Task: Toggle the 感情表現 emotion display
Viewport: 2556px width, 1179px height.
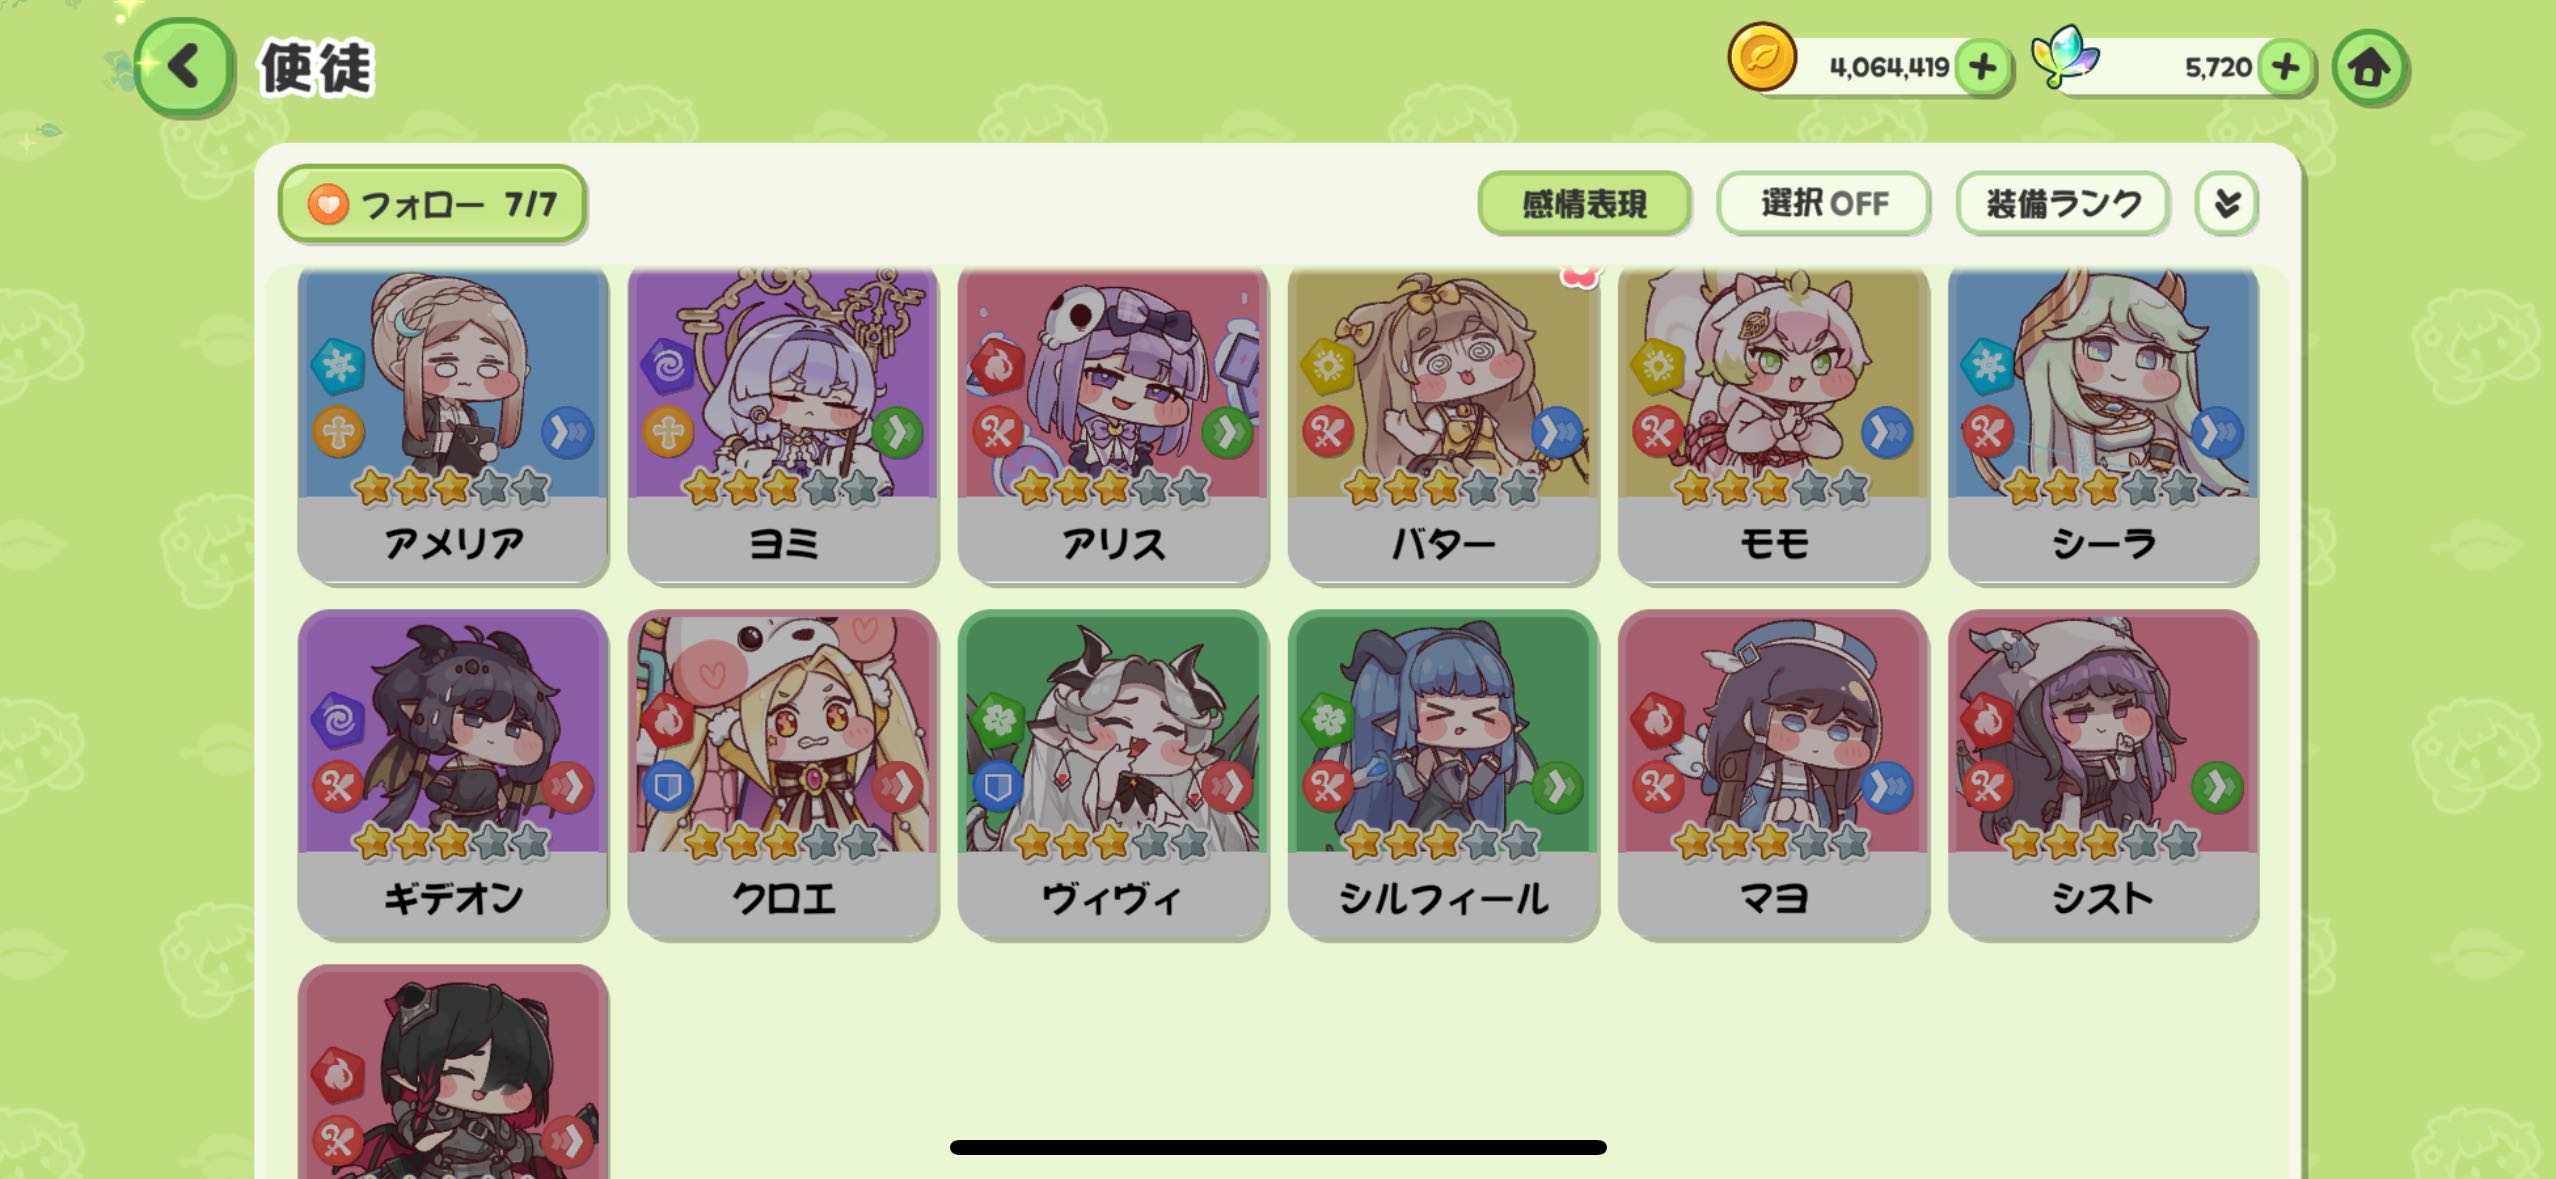Action: [x=1584, y=204]
